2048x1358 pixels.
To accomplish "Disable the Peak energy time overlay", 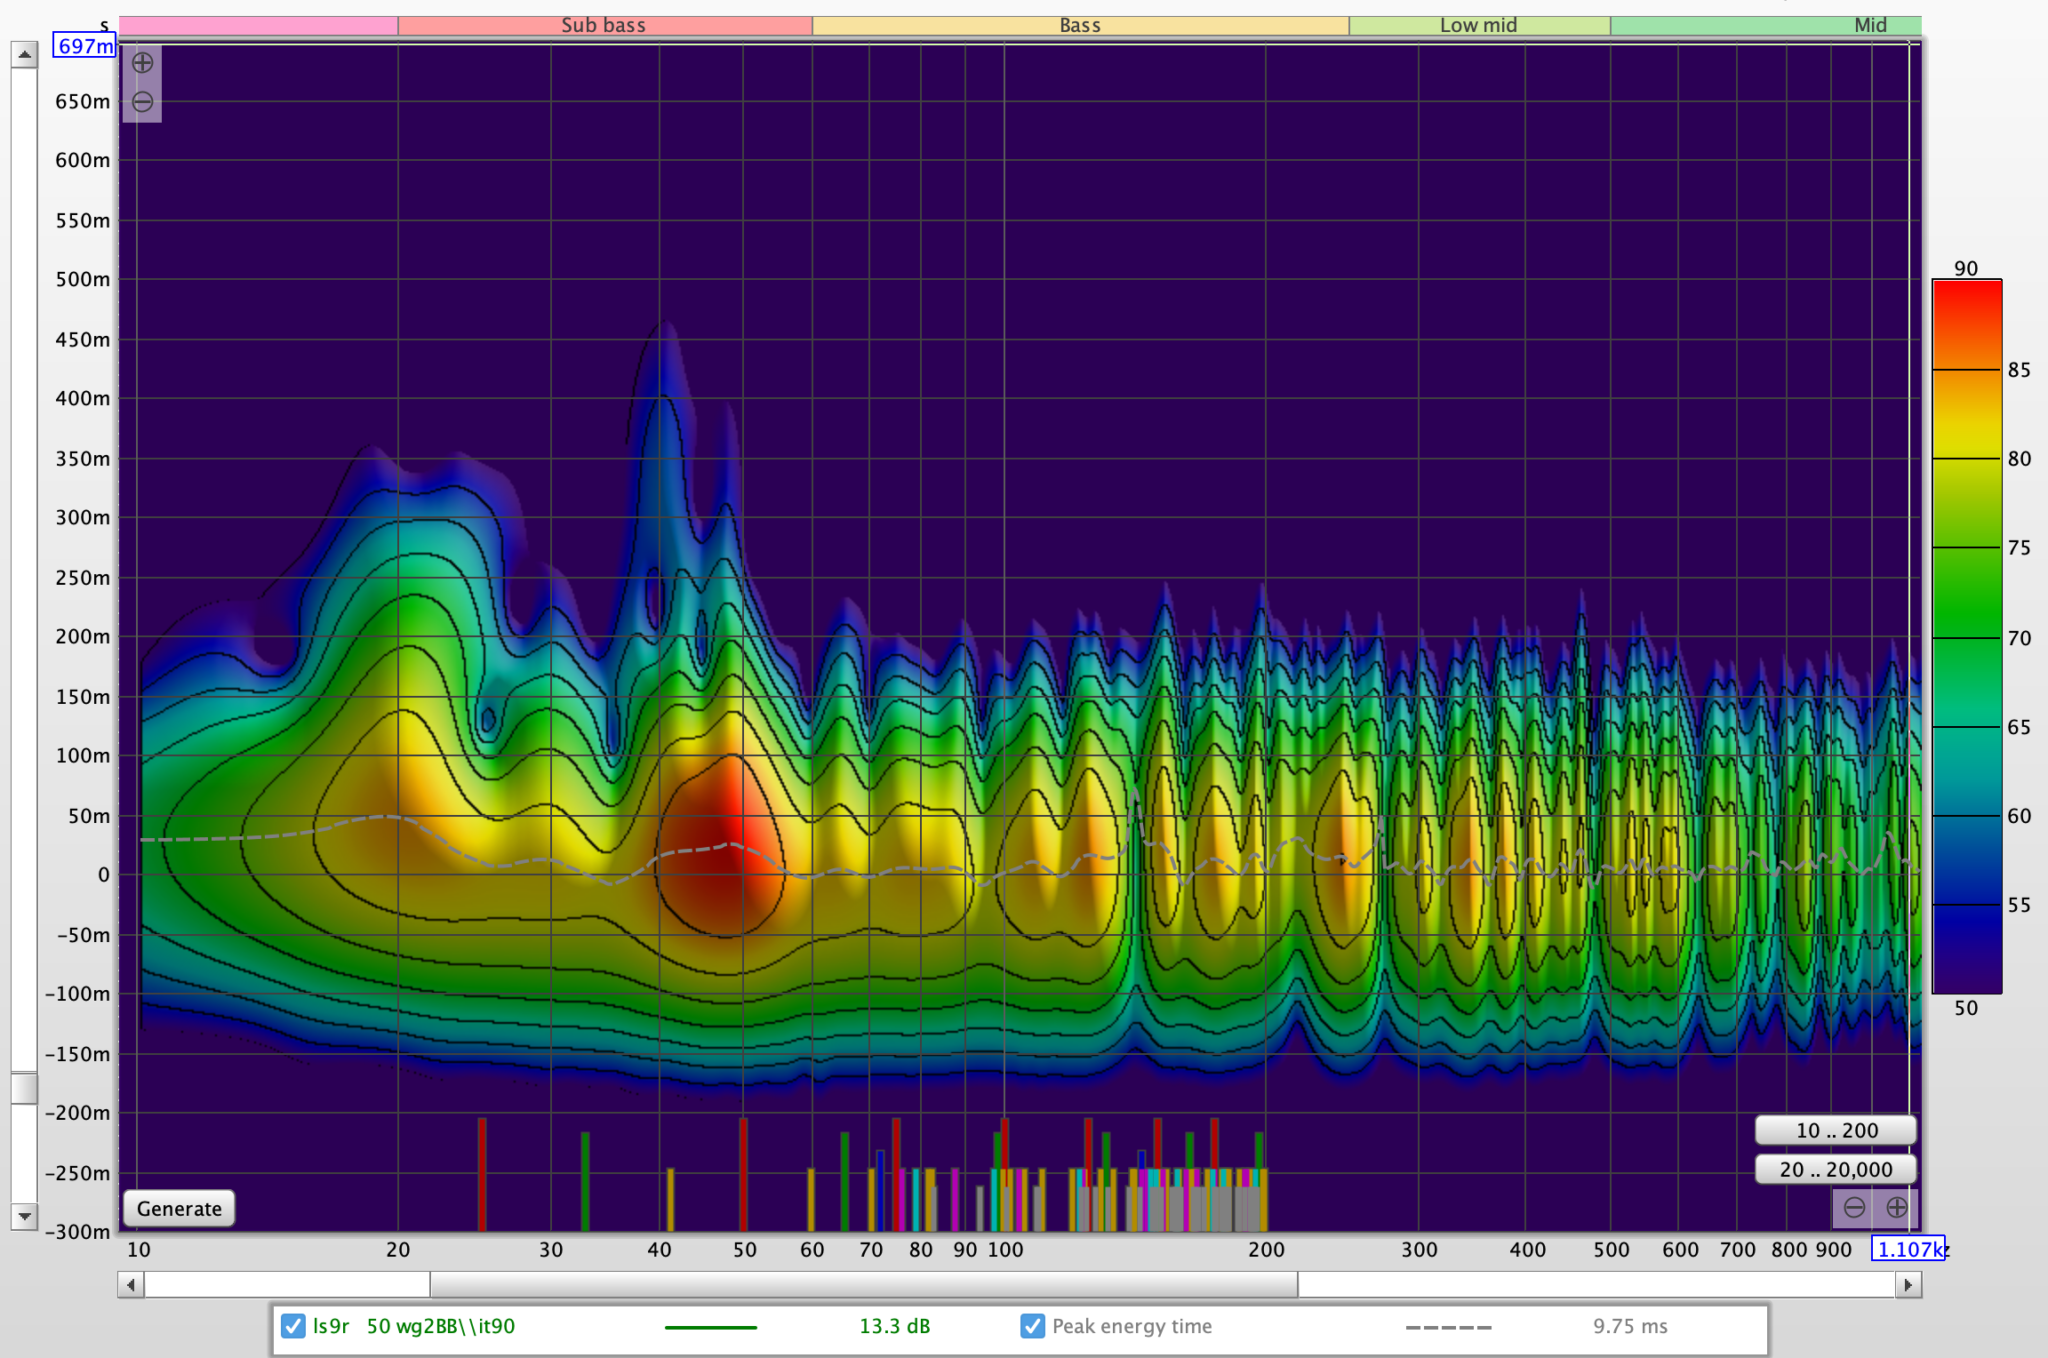I will pyautogui.click(x=1032, y=1326).
